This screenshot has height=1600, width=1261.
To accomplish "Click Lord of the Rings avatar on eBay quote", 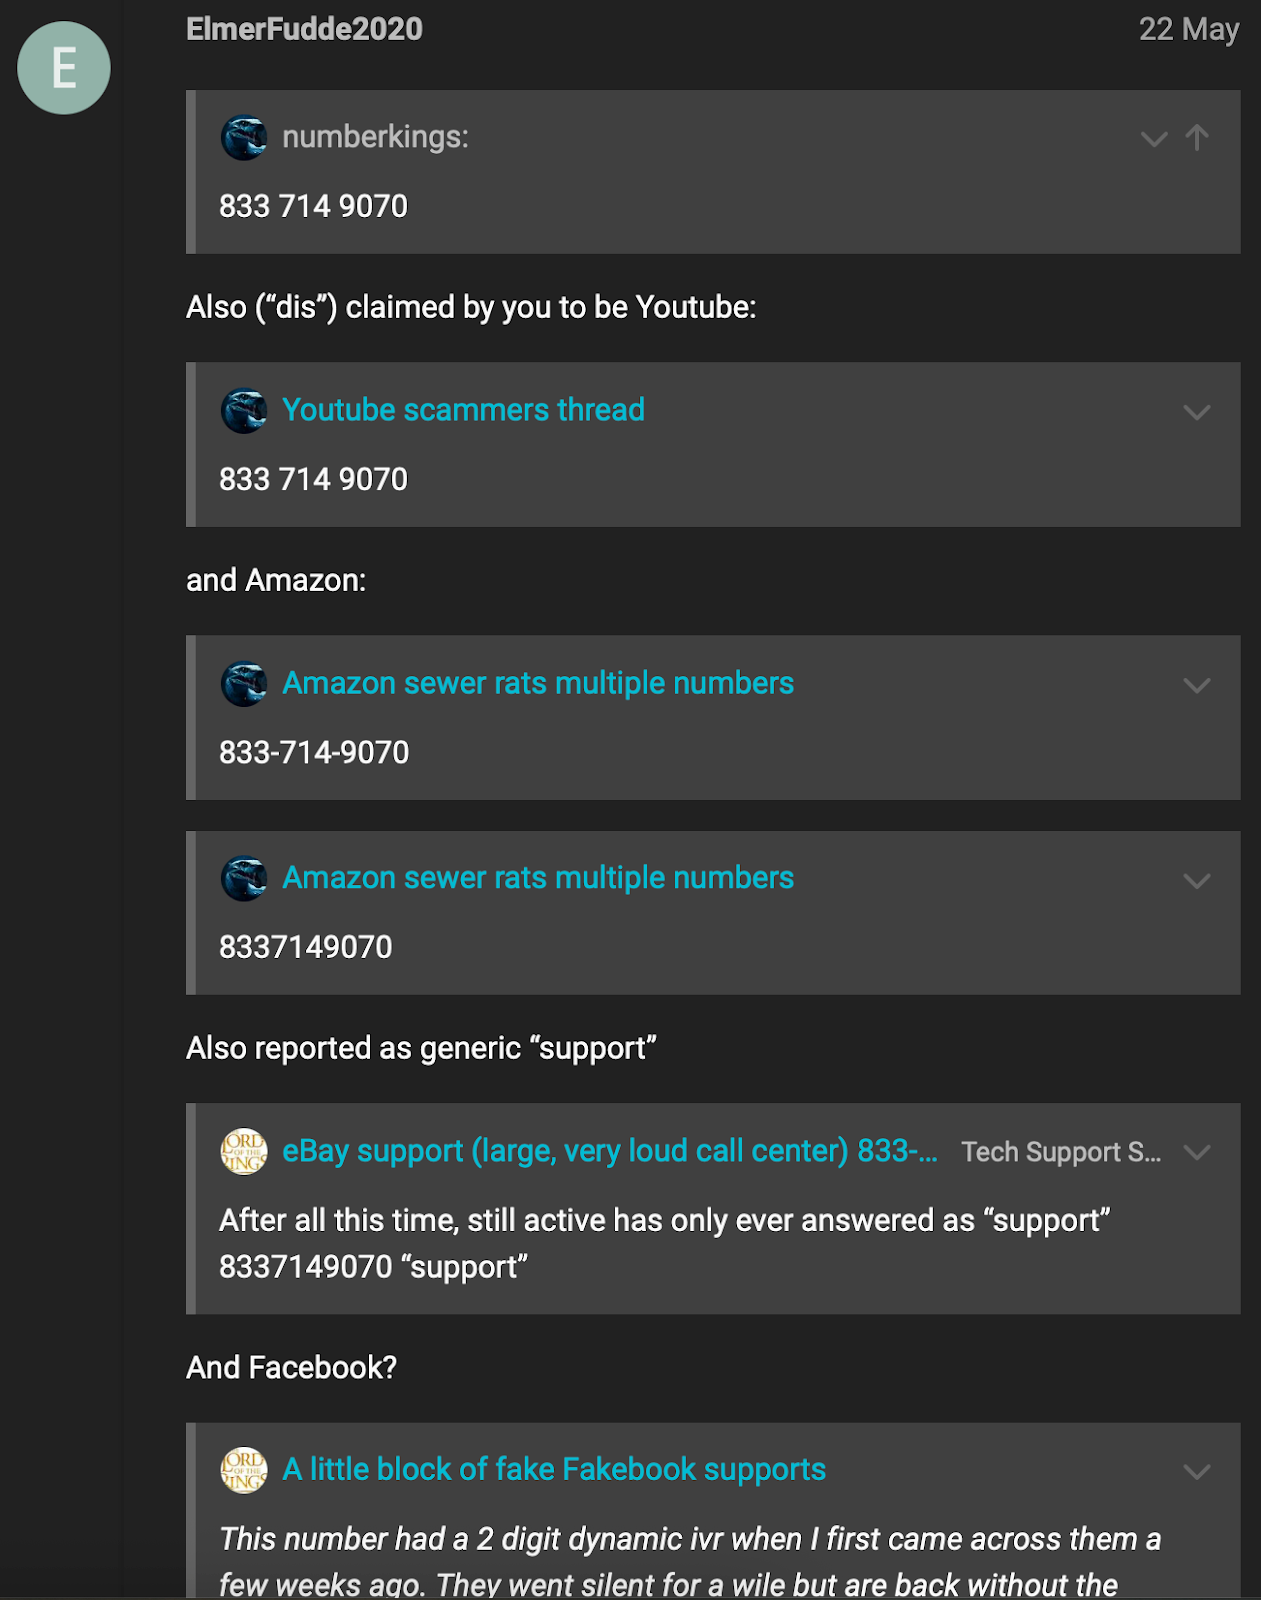I will 244,1151.
